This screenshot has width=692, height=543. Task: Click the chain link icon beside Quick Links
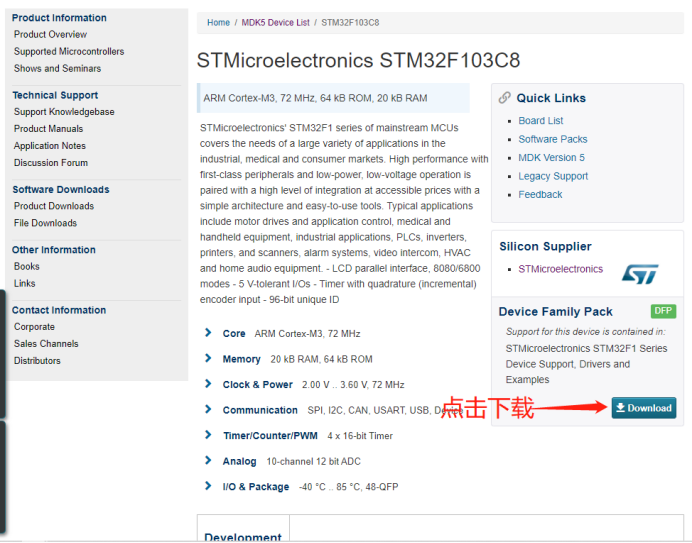coord(504,98)
